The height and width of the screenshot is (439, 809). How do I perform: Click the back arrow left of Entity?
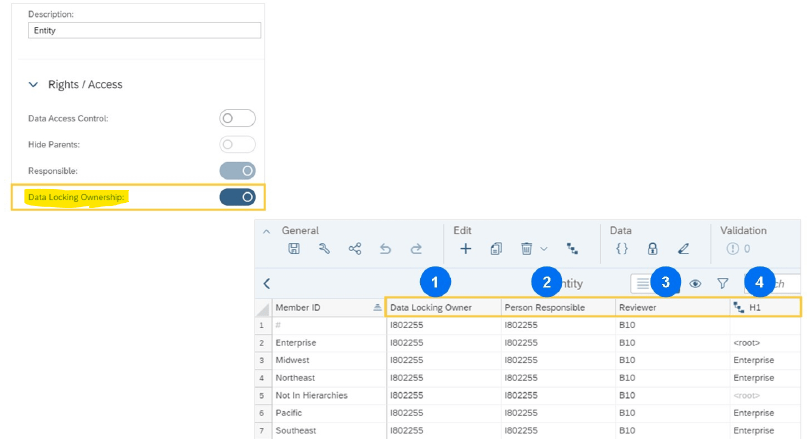coord(267,284)
